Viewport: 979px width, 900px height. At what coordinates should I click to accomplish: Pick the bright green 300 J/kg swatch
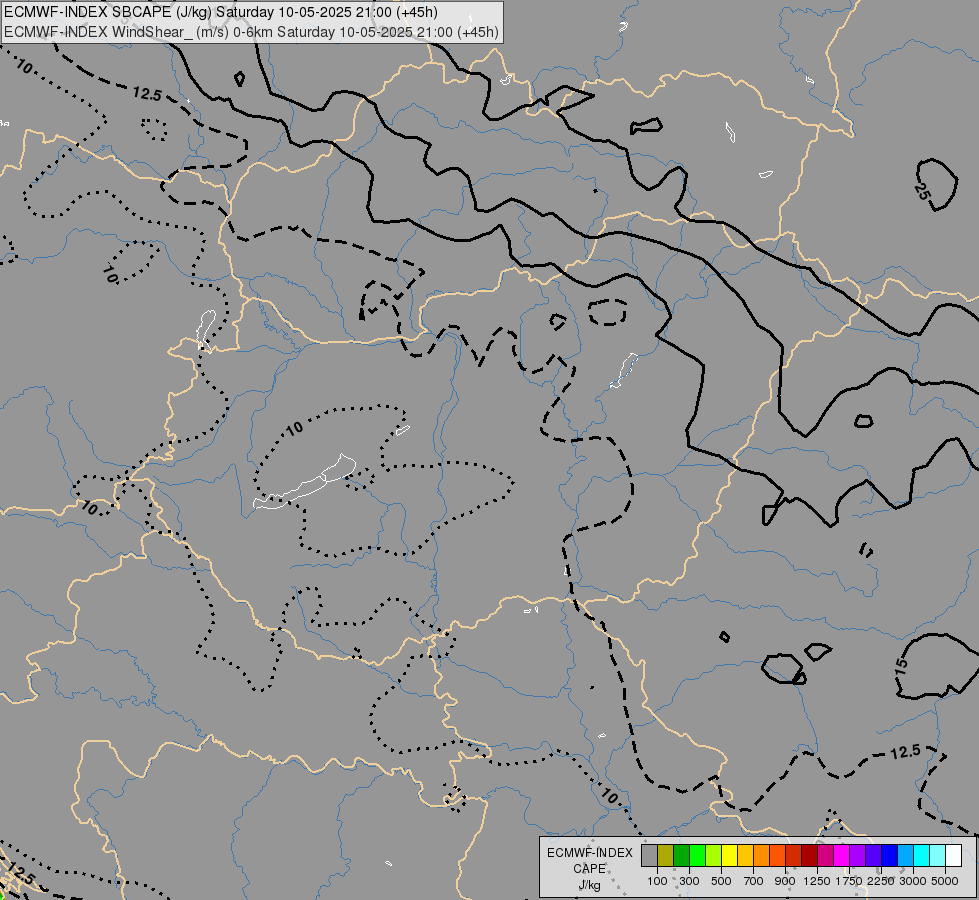tap(697, 855)
